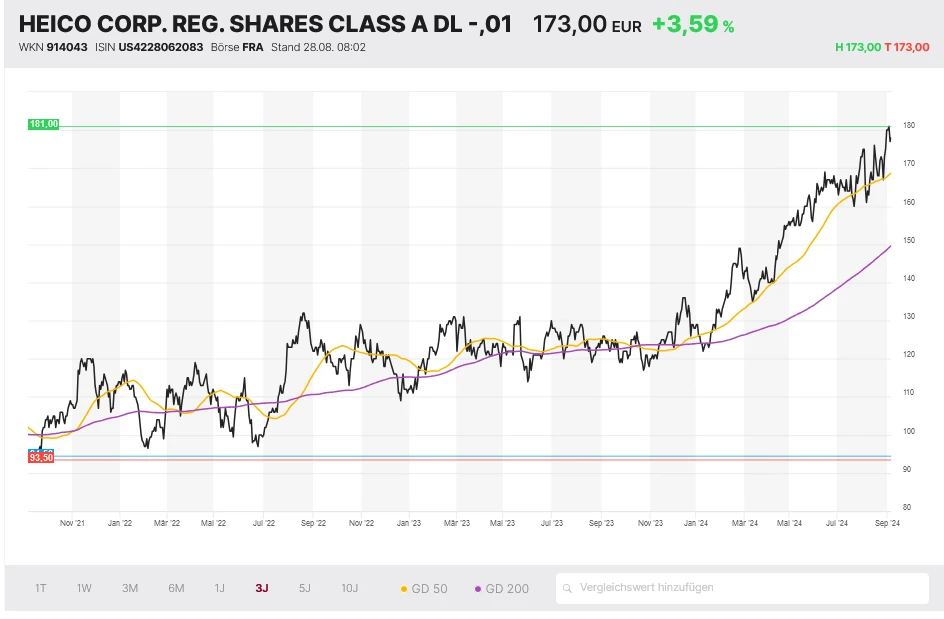Select the 1T time range
The image size is (944, 619).
[x=40, y=588]
